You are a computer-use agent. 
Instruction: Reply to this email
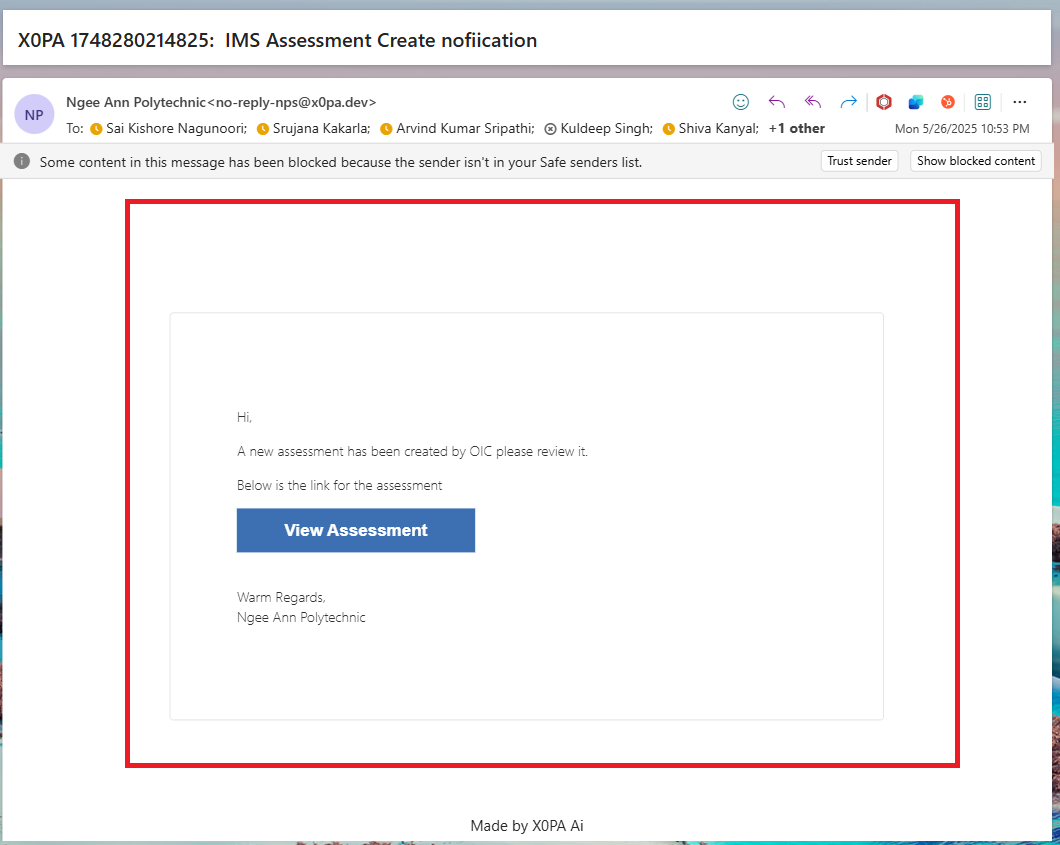click(777, 102)
